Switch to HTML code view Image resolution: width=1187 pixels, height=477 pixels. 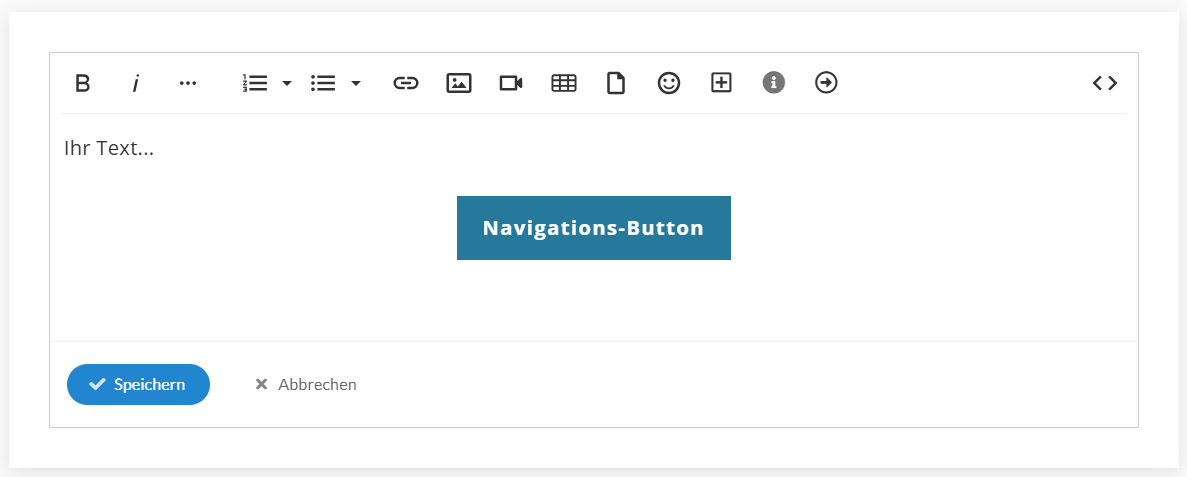(x=1104, y=83)
